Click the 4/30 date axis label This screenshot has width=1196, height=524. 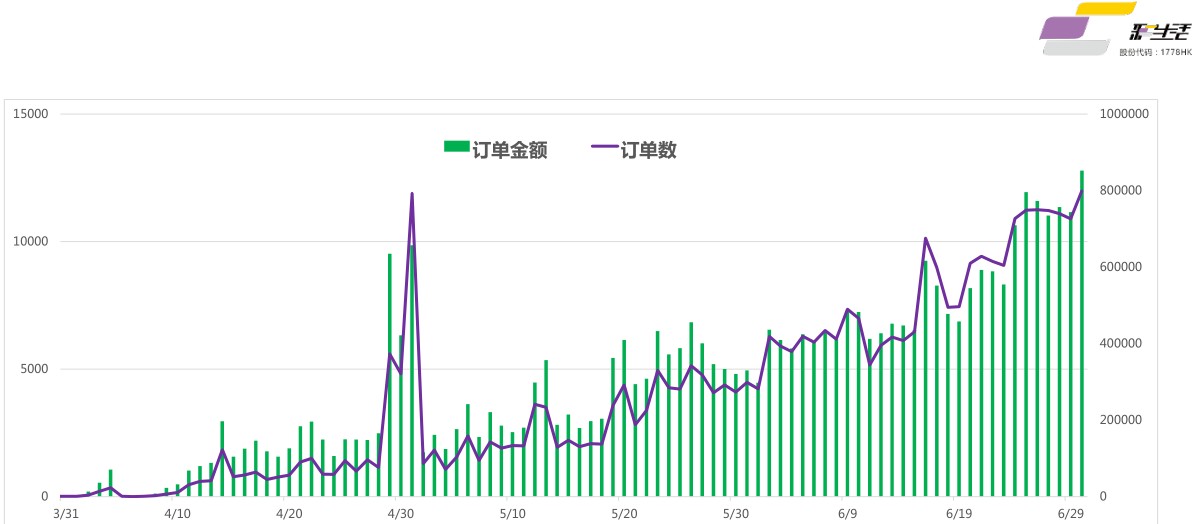click(400, 513)
